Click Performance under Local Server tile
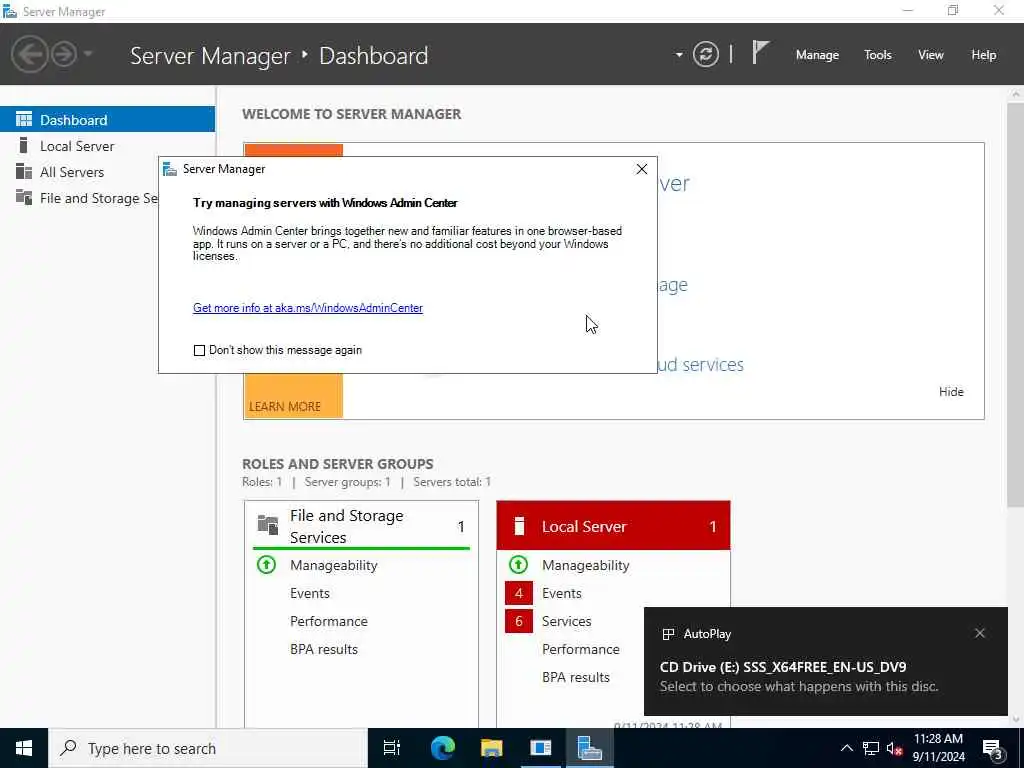Viewport: 1024px width, 768px height. [x=581, y=649]
